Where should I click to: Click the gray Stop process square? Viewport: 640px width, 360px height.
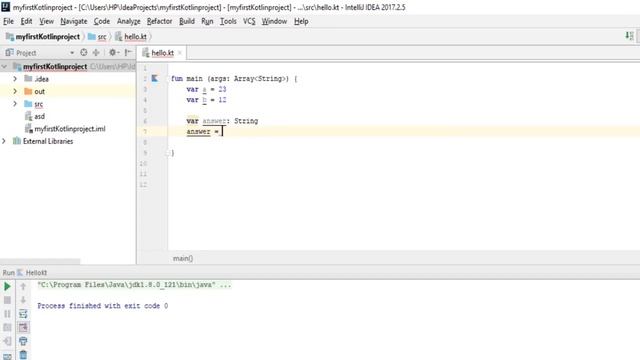click(x=7, y=300)
